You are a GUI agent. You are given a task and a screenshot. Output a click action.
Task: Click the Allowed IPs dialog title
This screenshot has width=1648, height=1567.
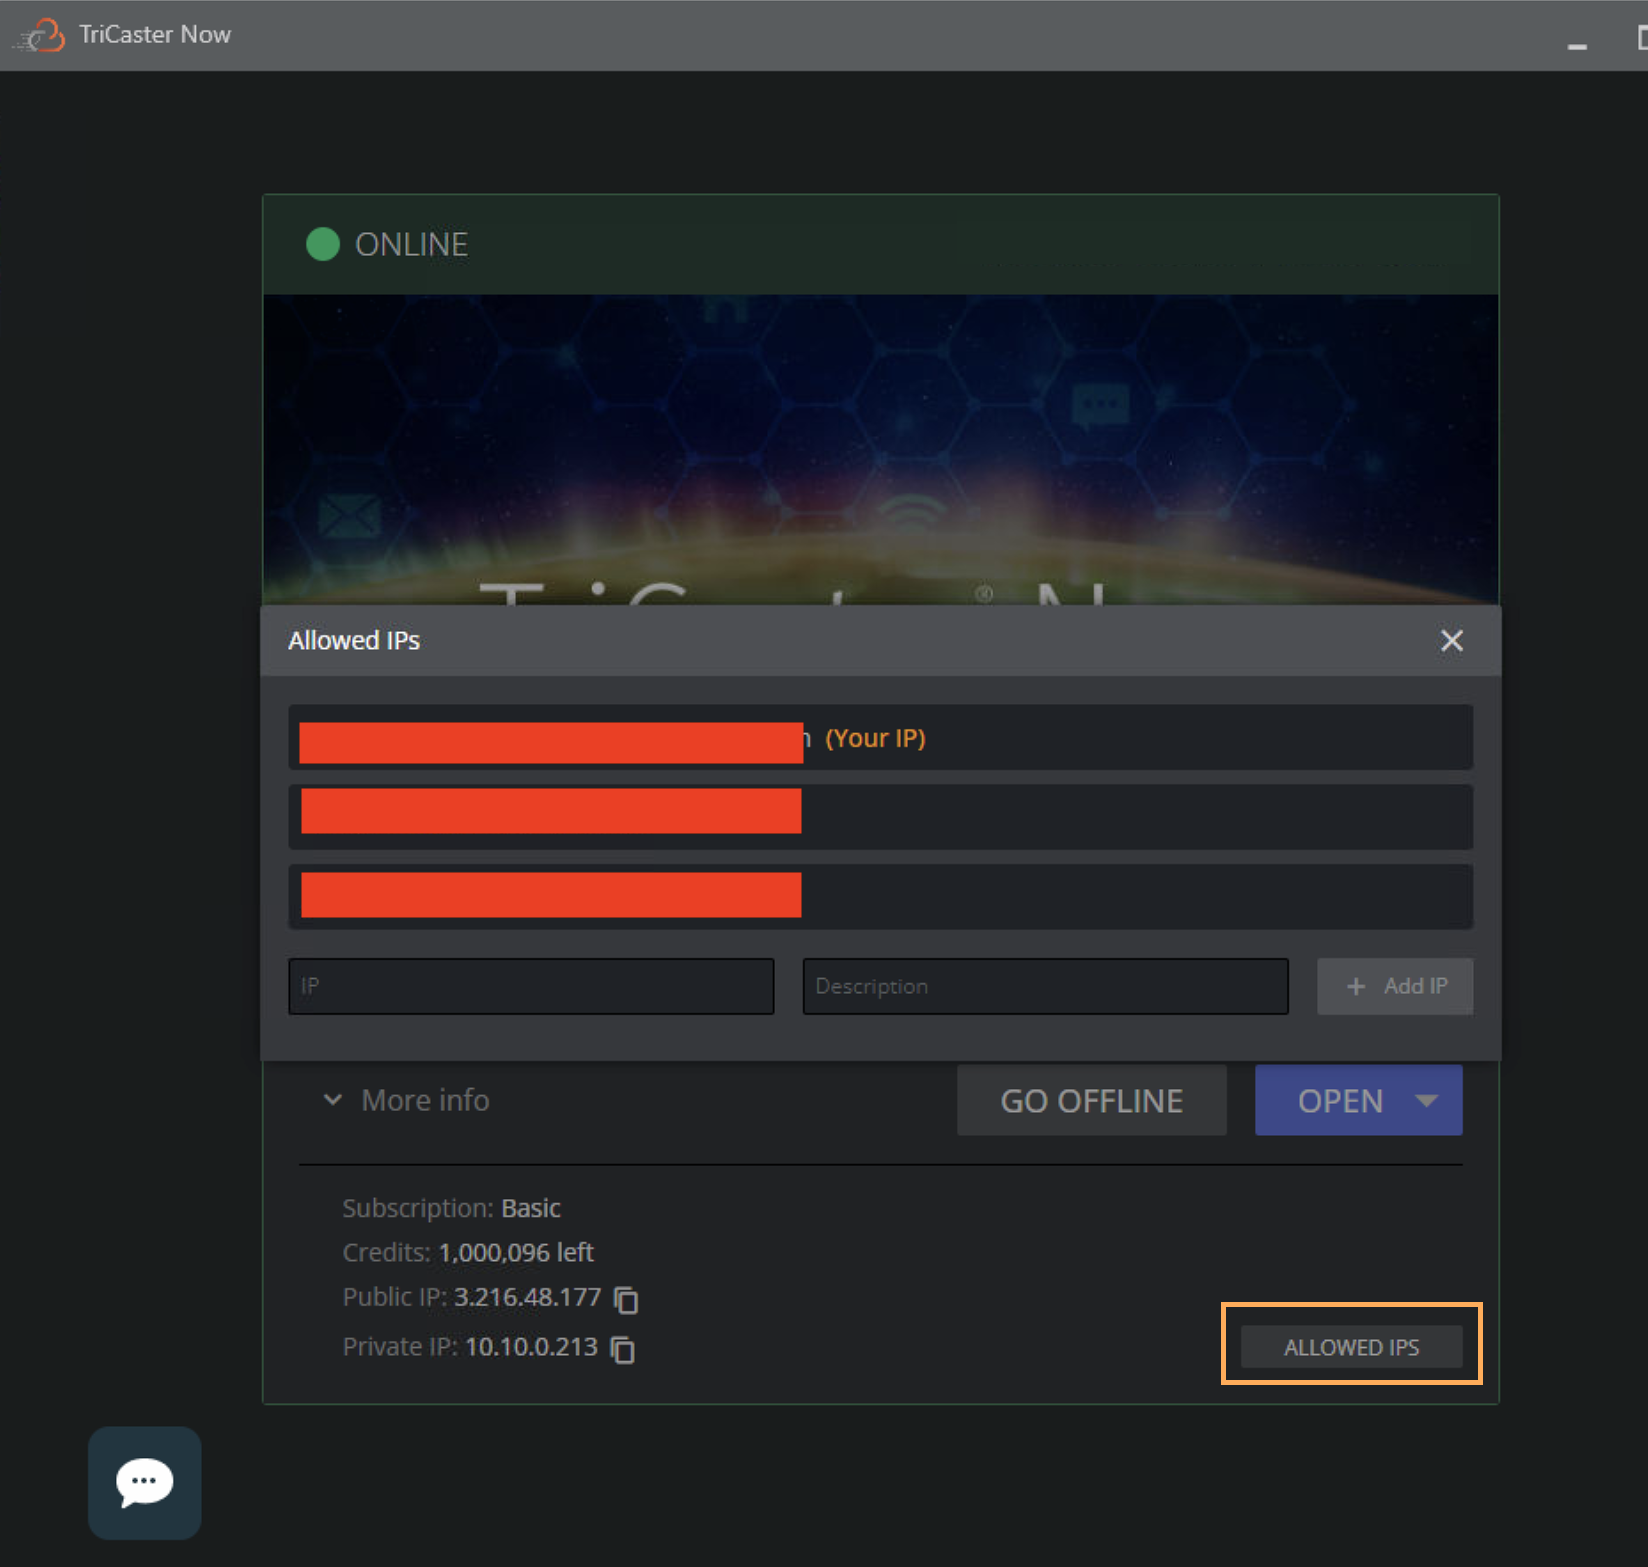354,641
